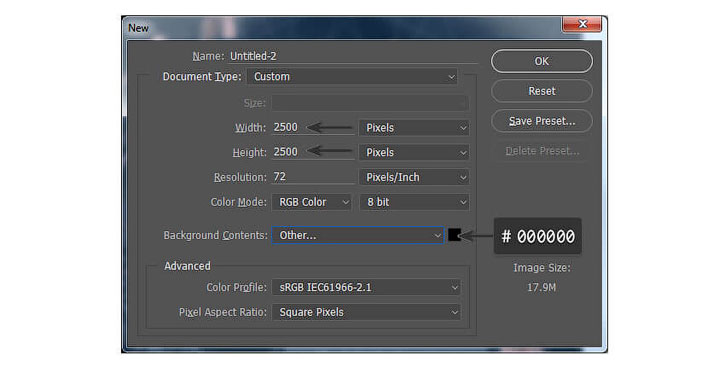Click the Width value field

313,127
